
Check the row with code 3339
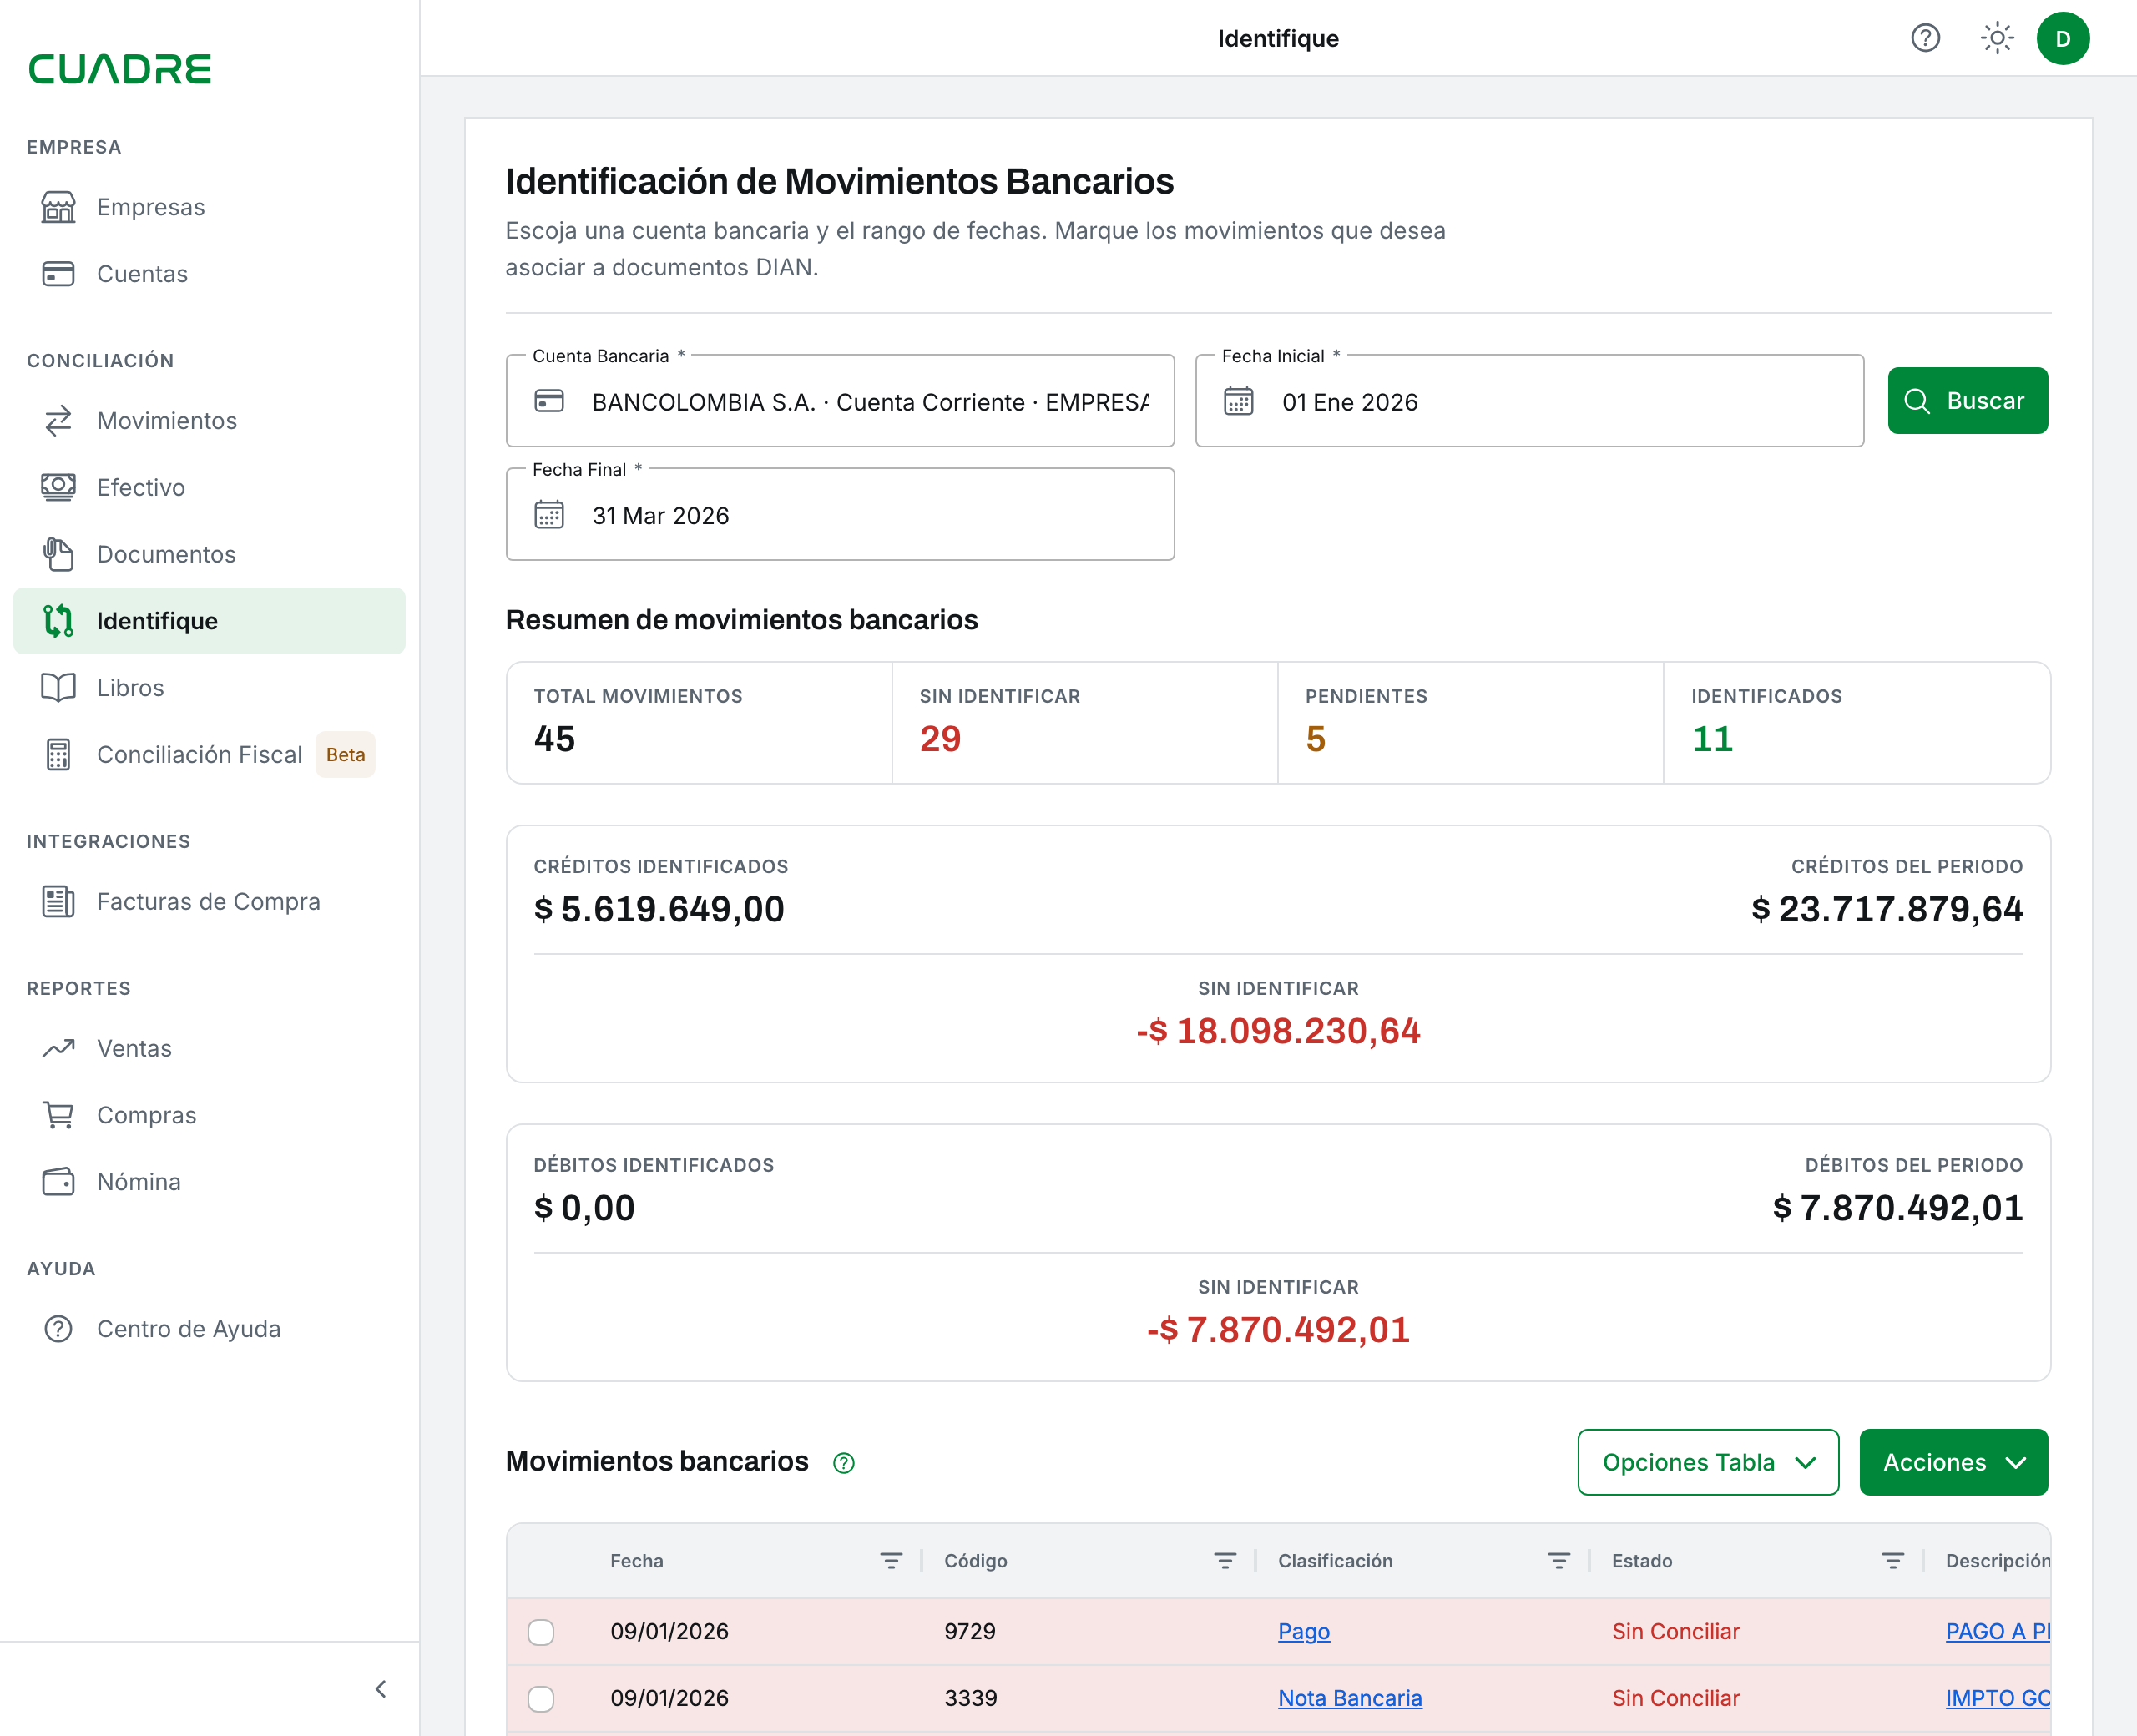pos(541,1699)
